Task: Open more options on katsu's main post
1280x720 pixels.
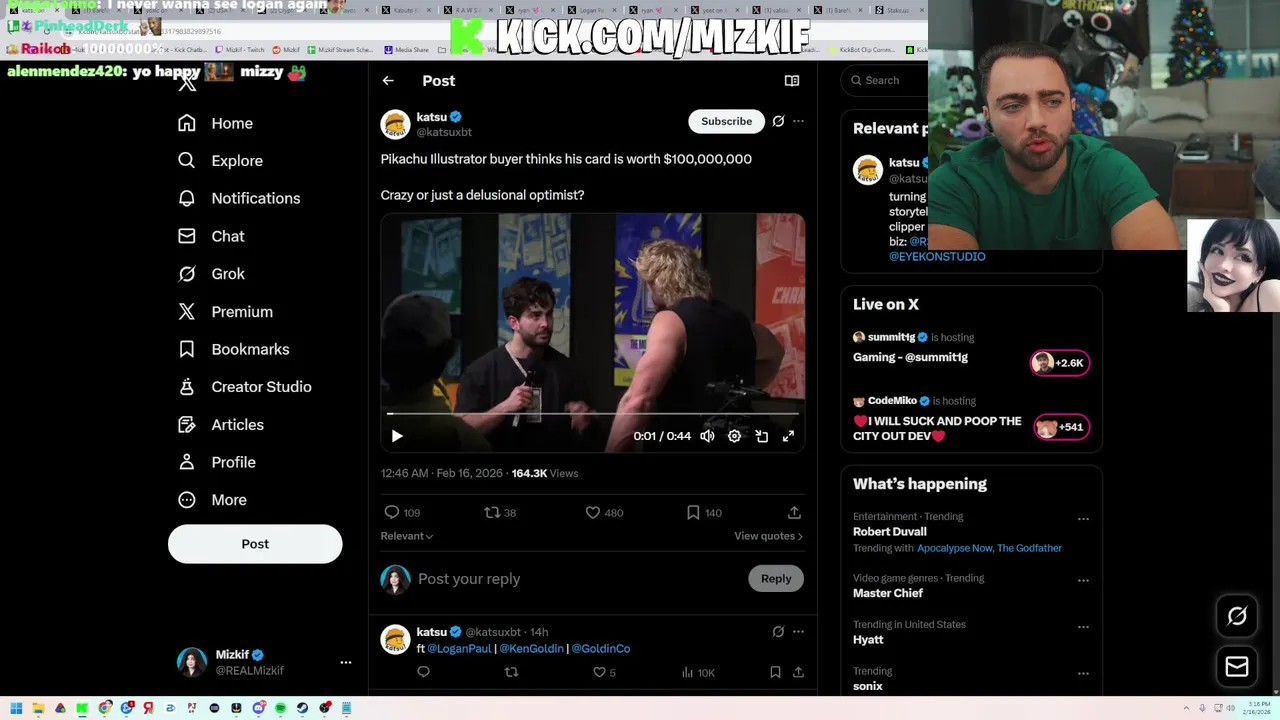Action: [798, 121]
